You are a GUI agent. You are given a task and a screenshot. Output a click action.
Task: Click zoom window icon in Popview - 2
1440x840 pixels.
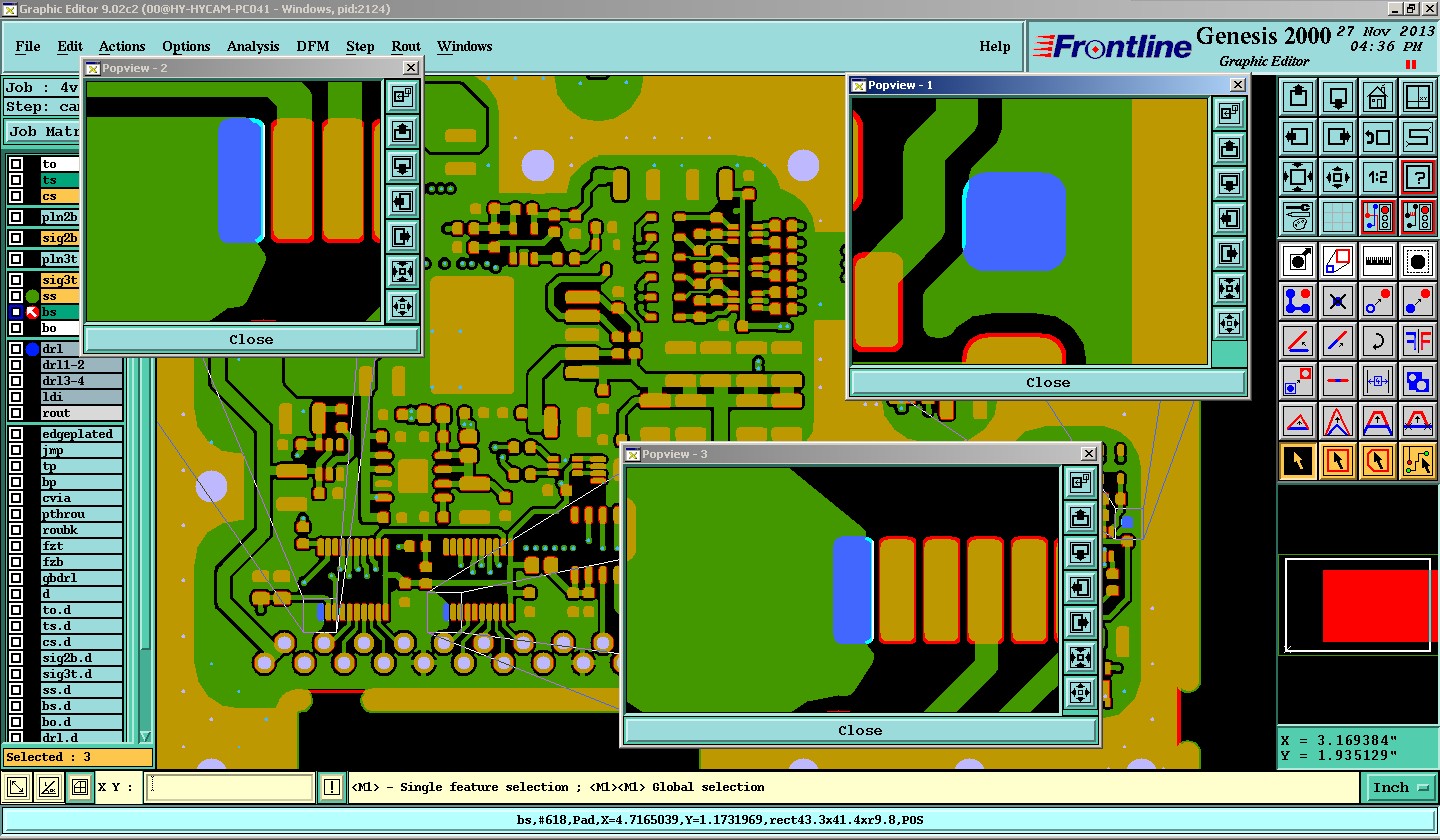coord(402,96)
